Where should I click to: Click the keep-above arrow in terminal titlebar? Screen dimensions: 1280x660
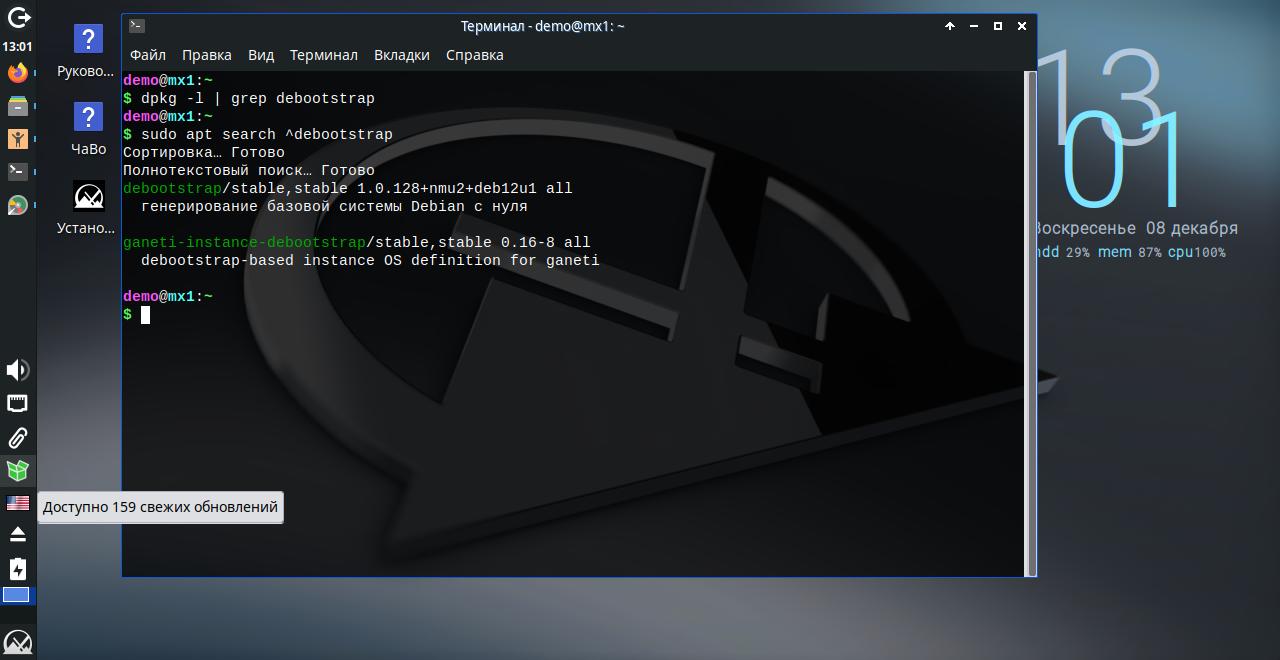(x=950, y=26)
